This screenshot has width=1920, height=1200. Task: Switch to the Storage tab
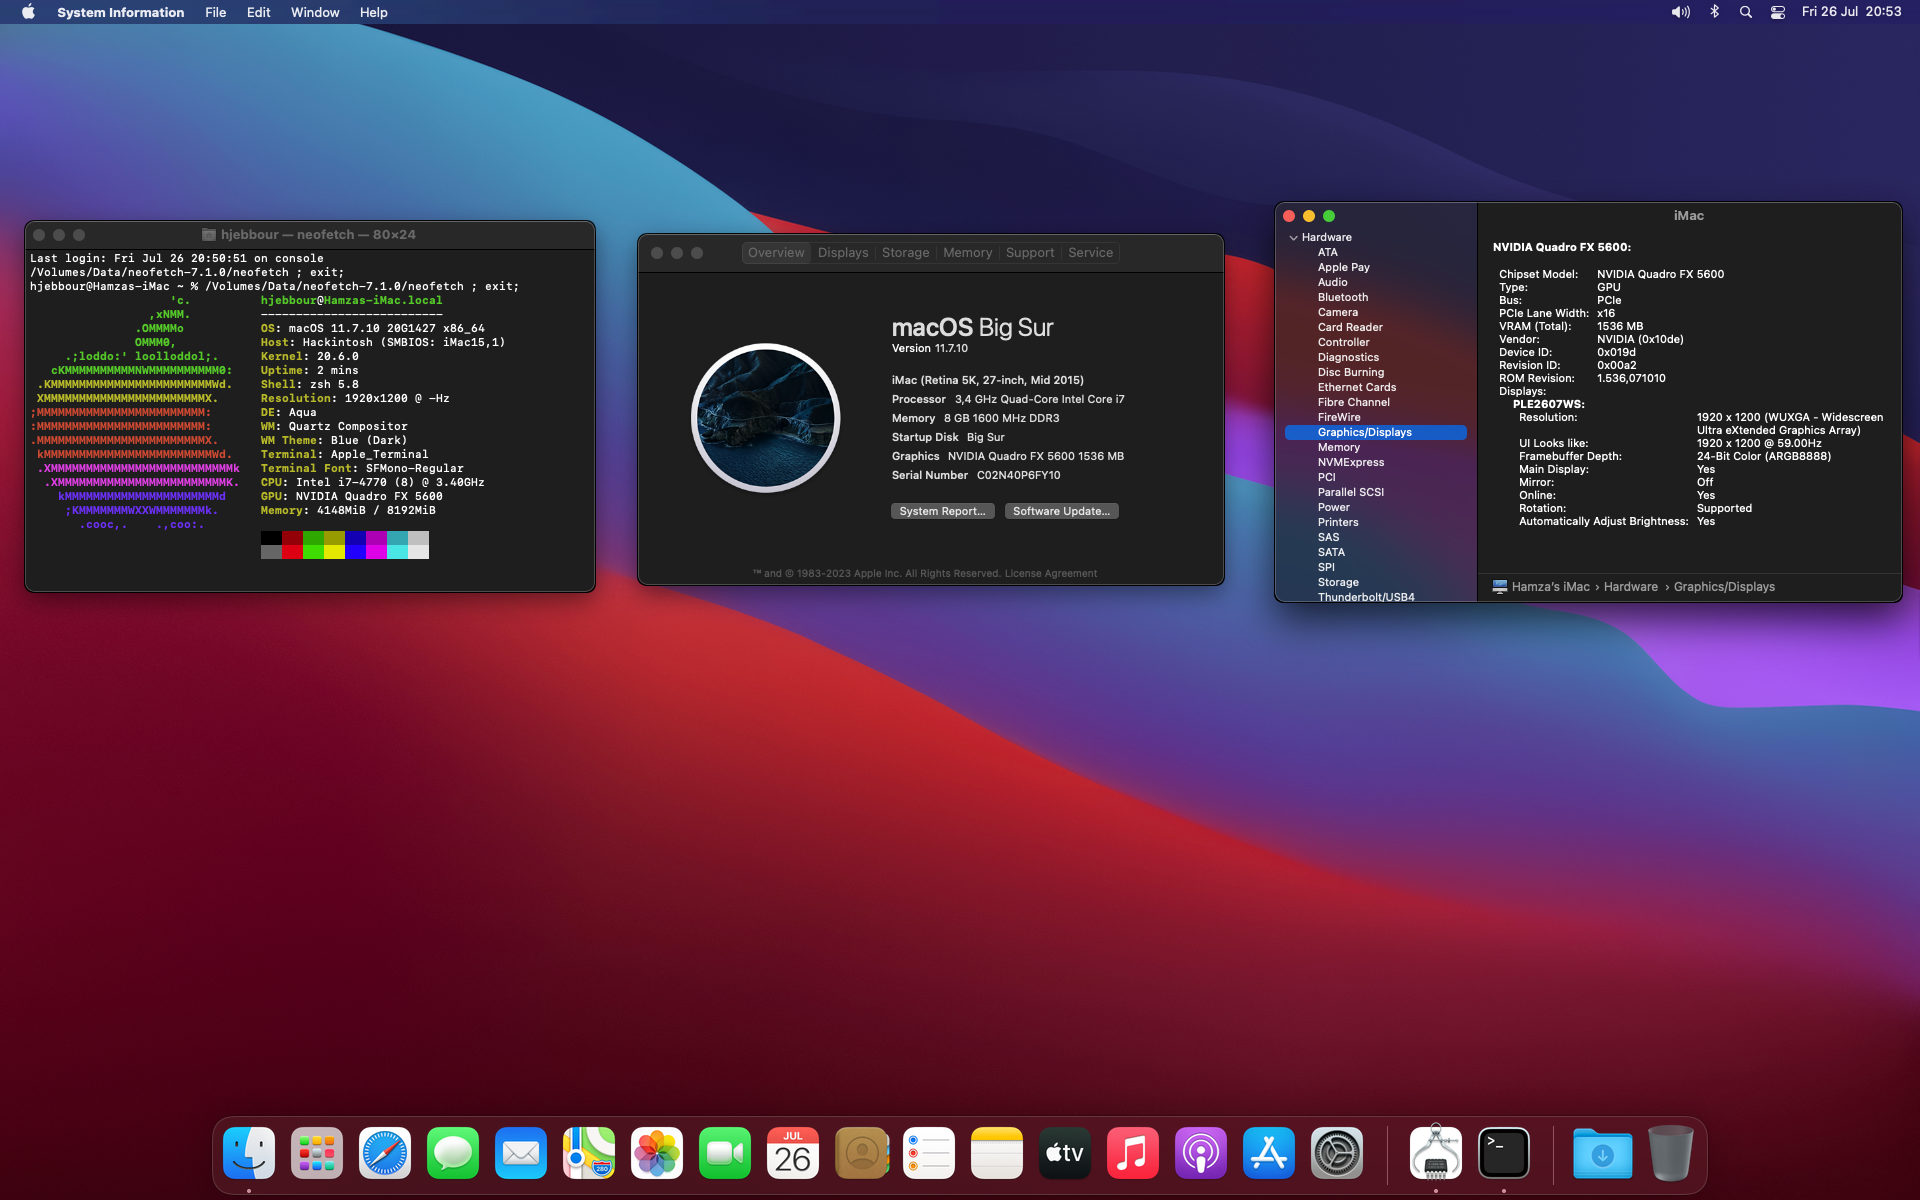(905, 253)
